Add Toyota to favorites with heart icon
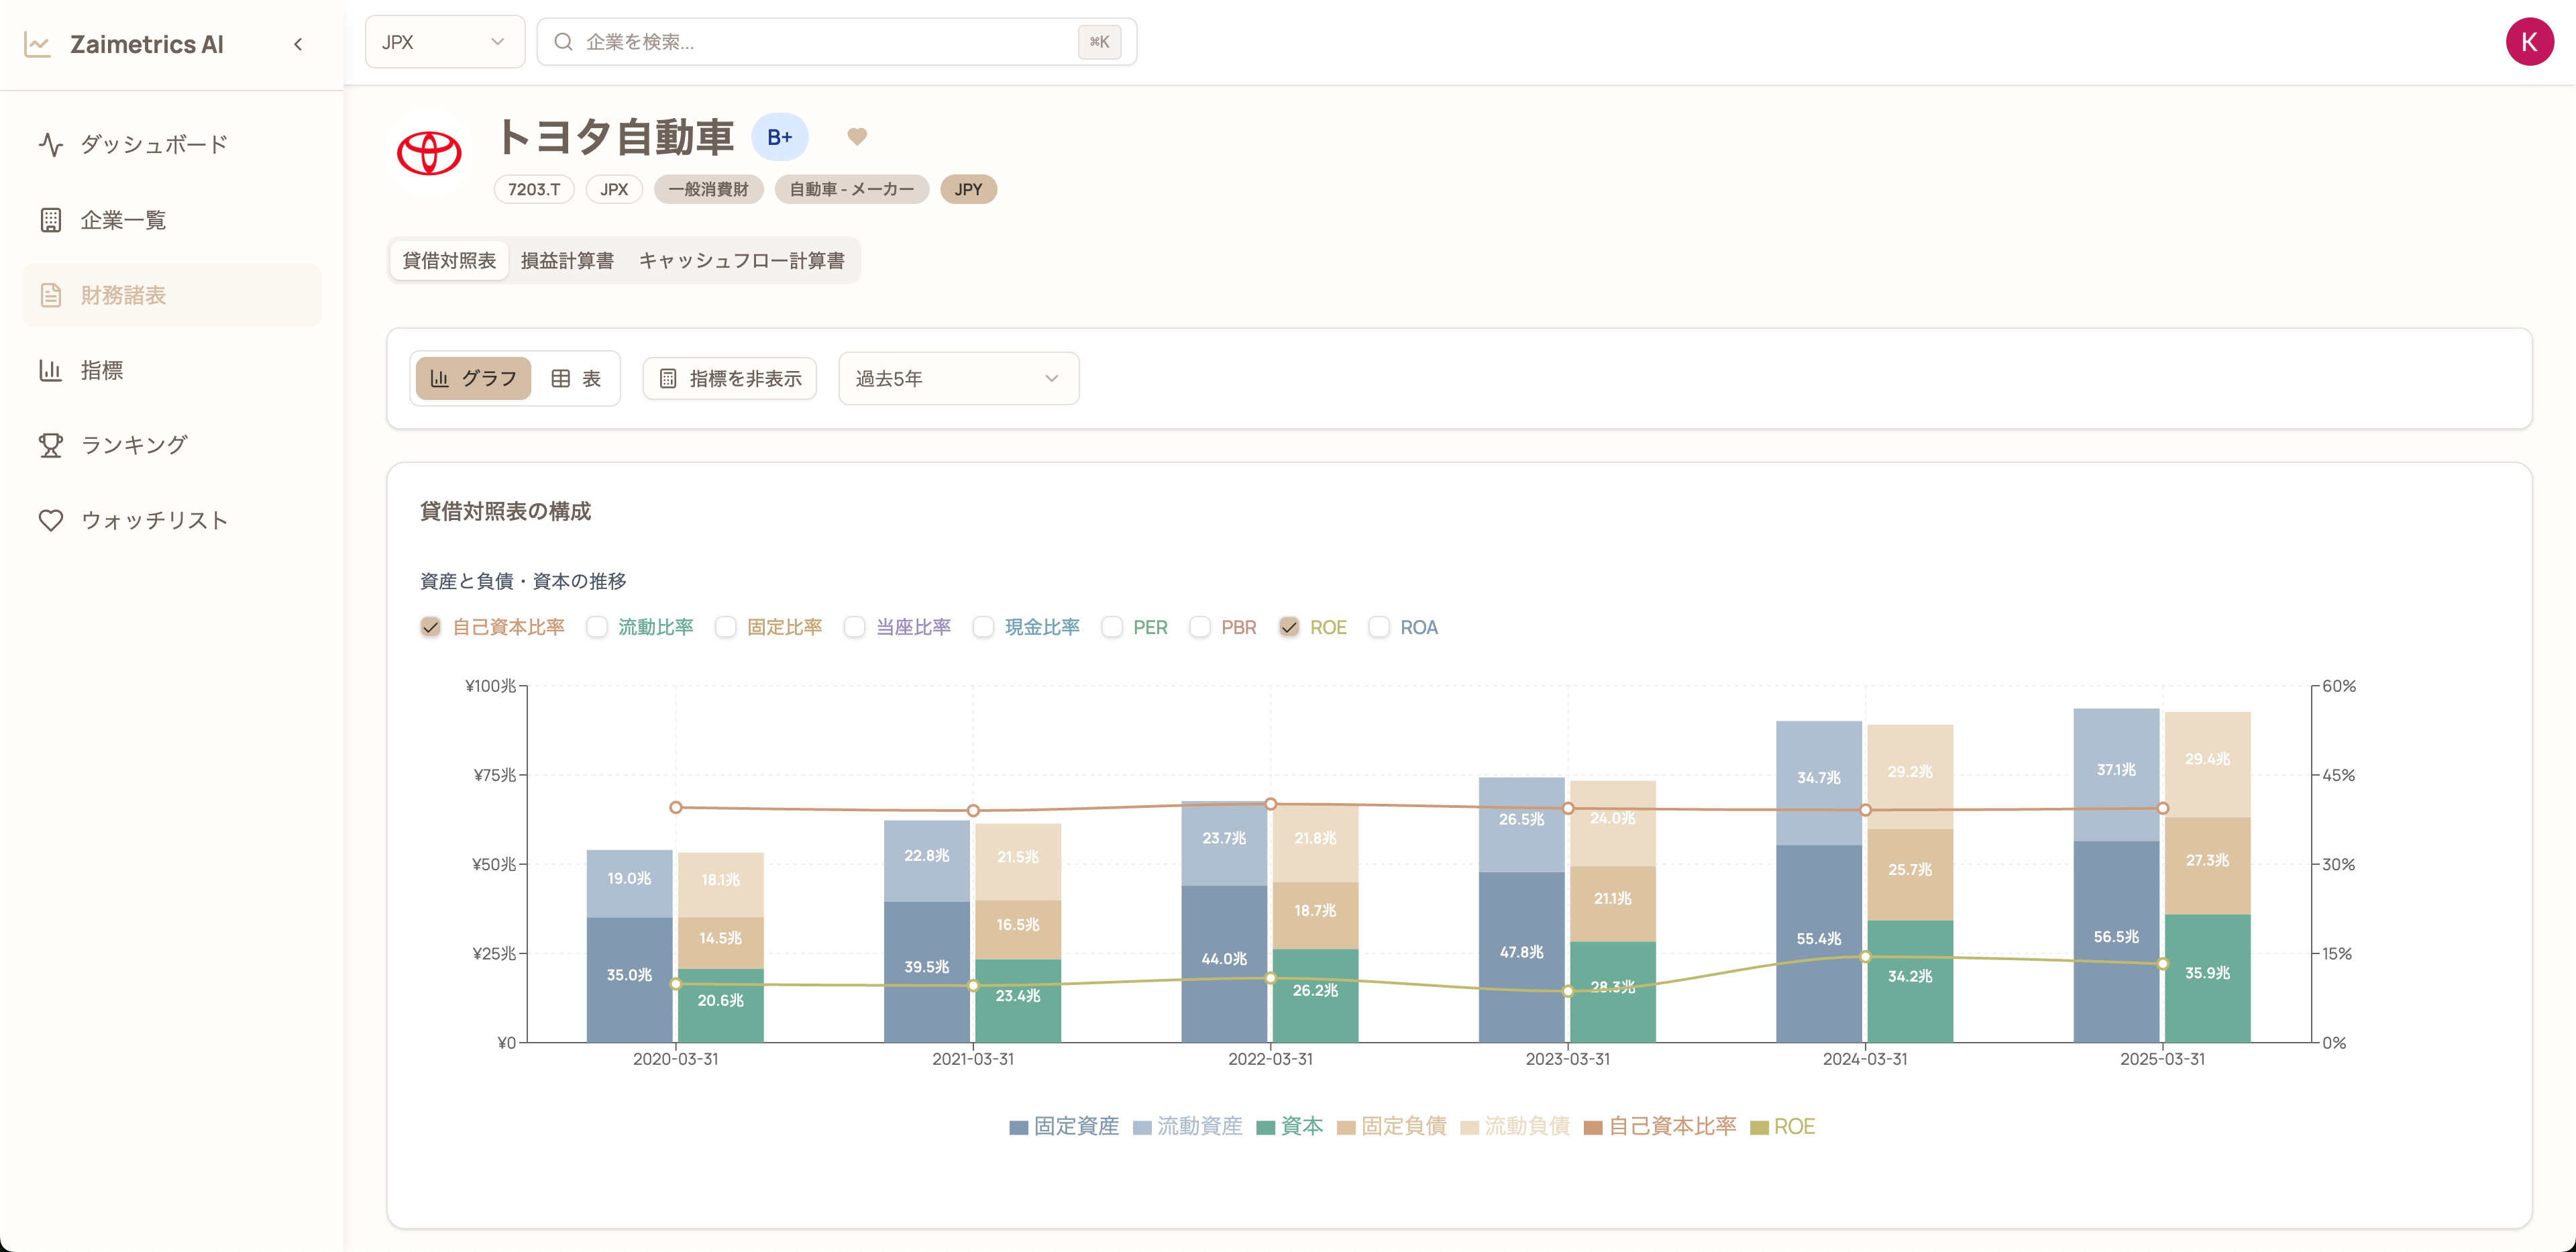2576x1252 pixels. pyautogui.click(x=857, y=137)
